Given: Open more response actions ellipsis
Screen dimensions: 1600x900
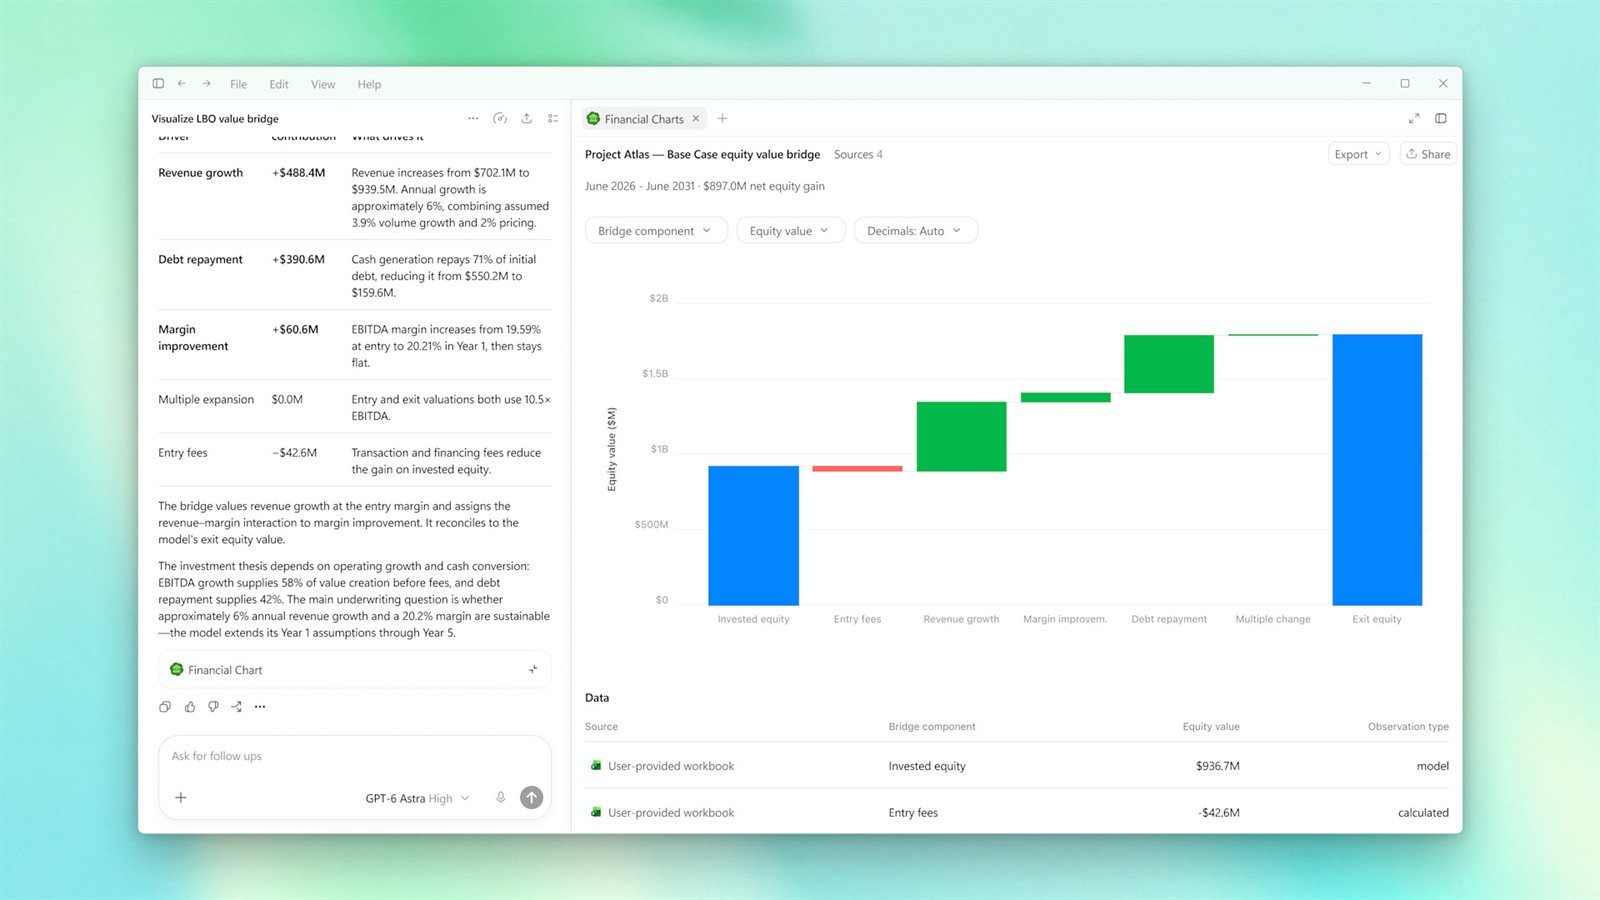Looking at the screenshot, I should (x=260, y=707).
